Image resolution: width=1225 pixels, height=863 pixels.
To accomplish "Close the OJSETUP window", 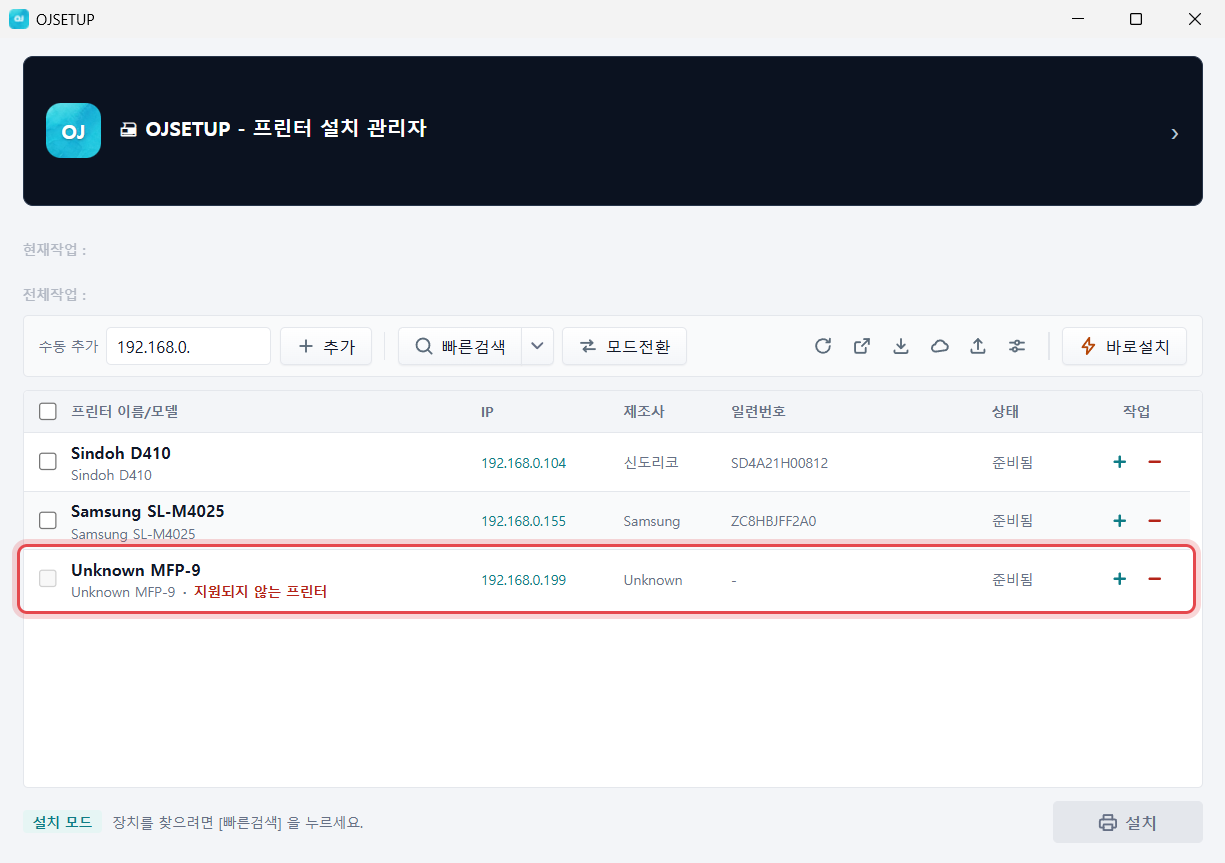I will (x=1195, y=19).
